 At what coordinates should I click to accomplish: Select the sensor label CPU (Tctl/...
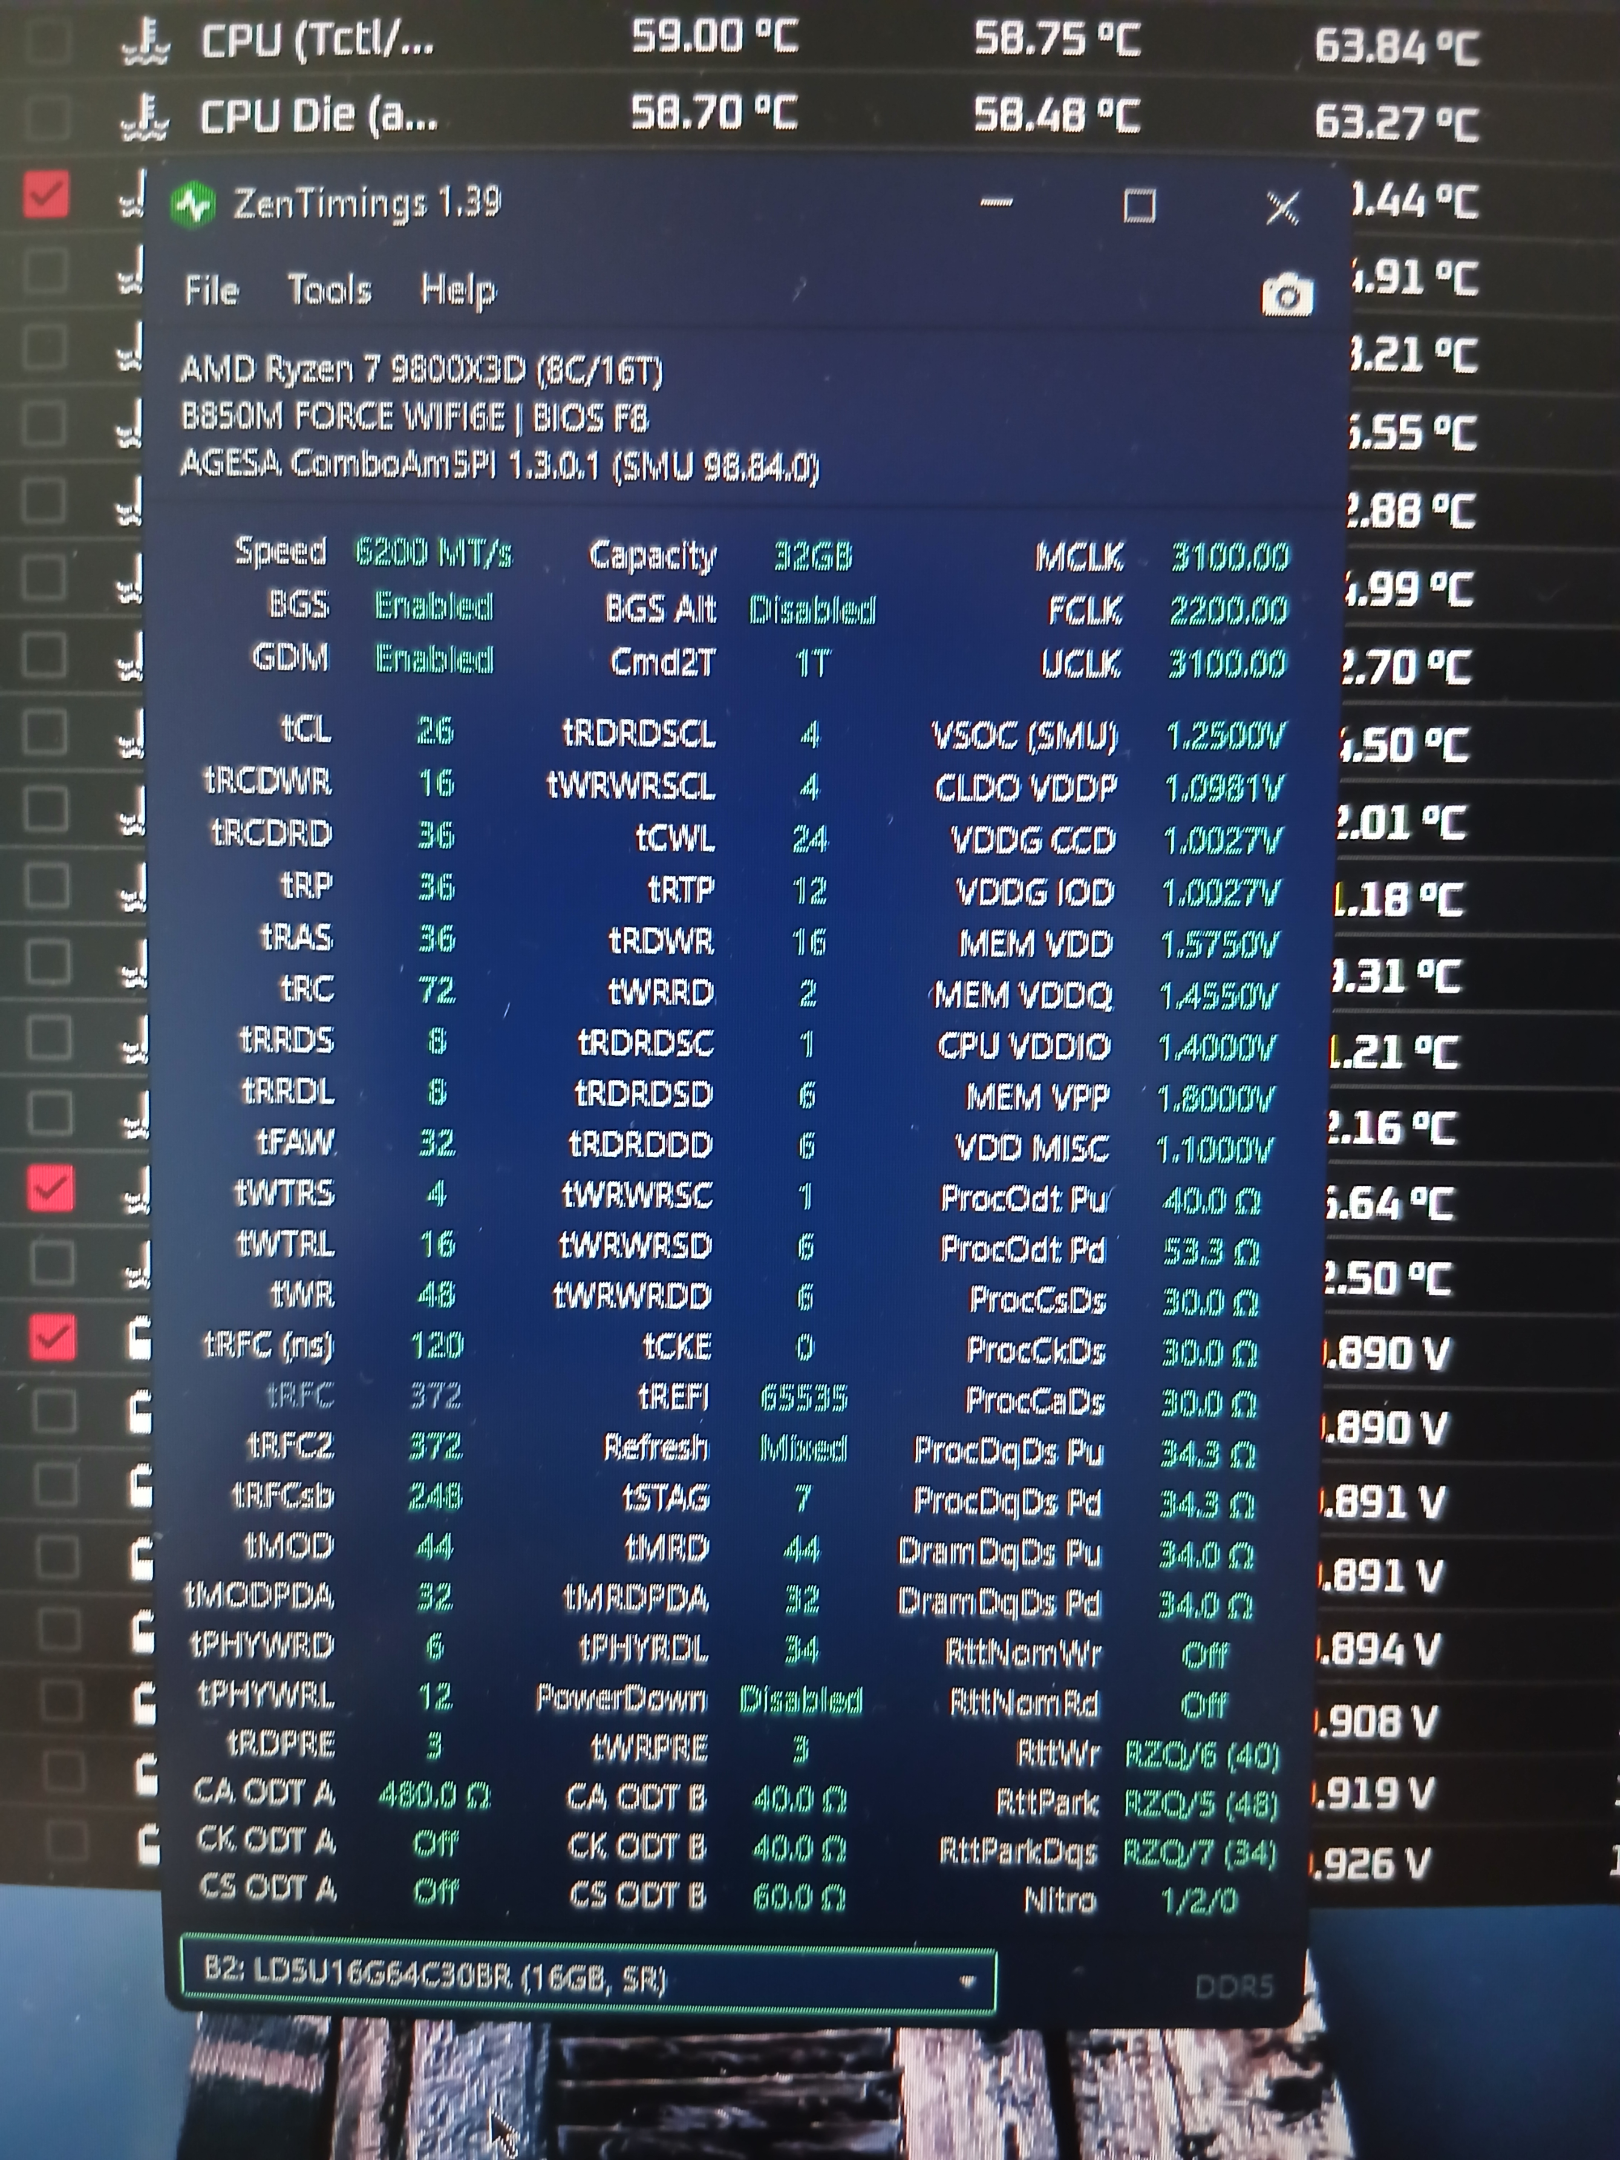(318, 42)
